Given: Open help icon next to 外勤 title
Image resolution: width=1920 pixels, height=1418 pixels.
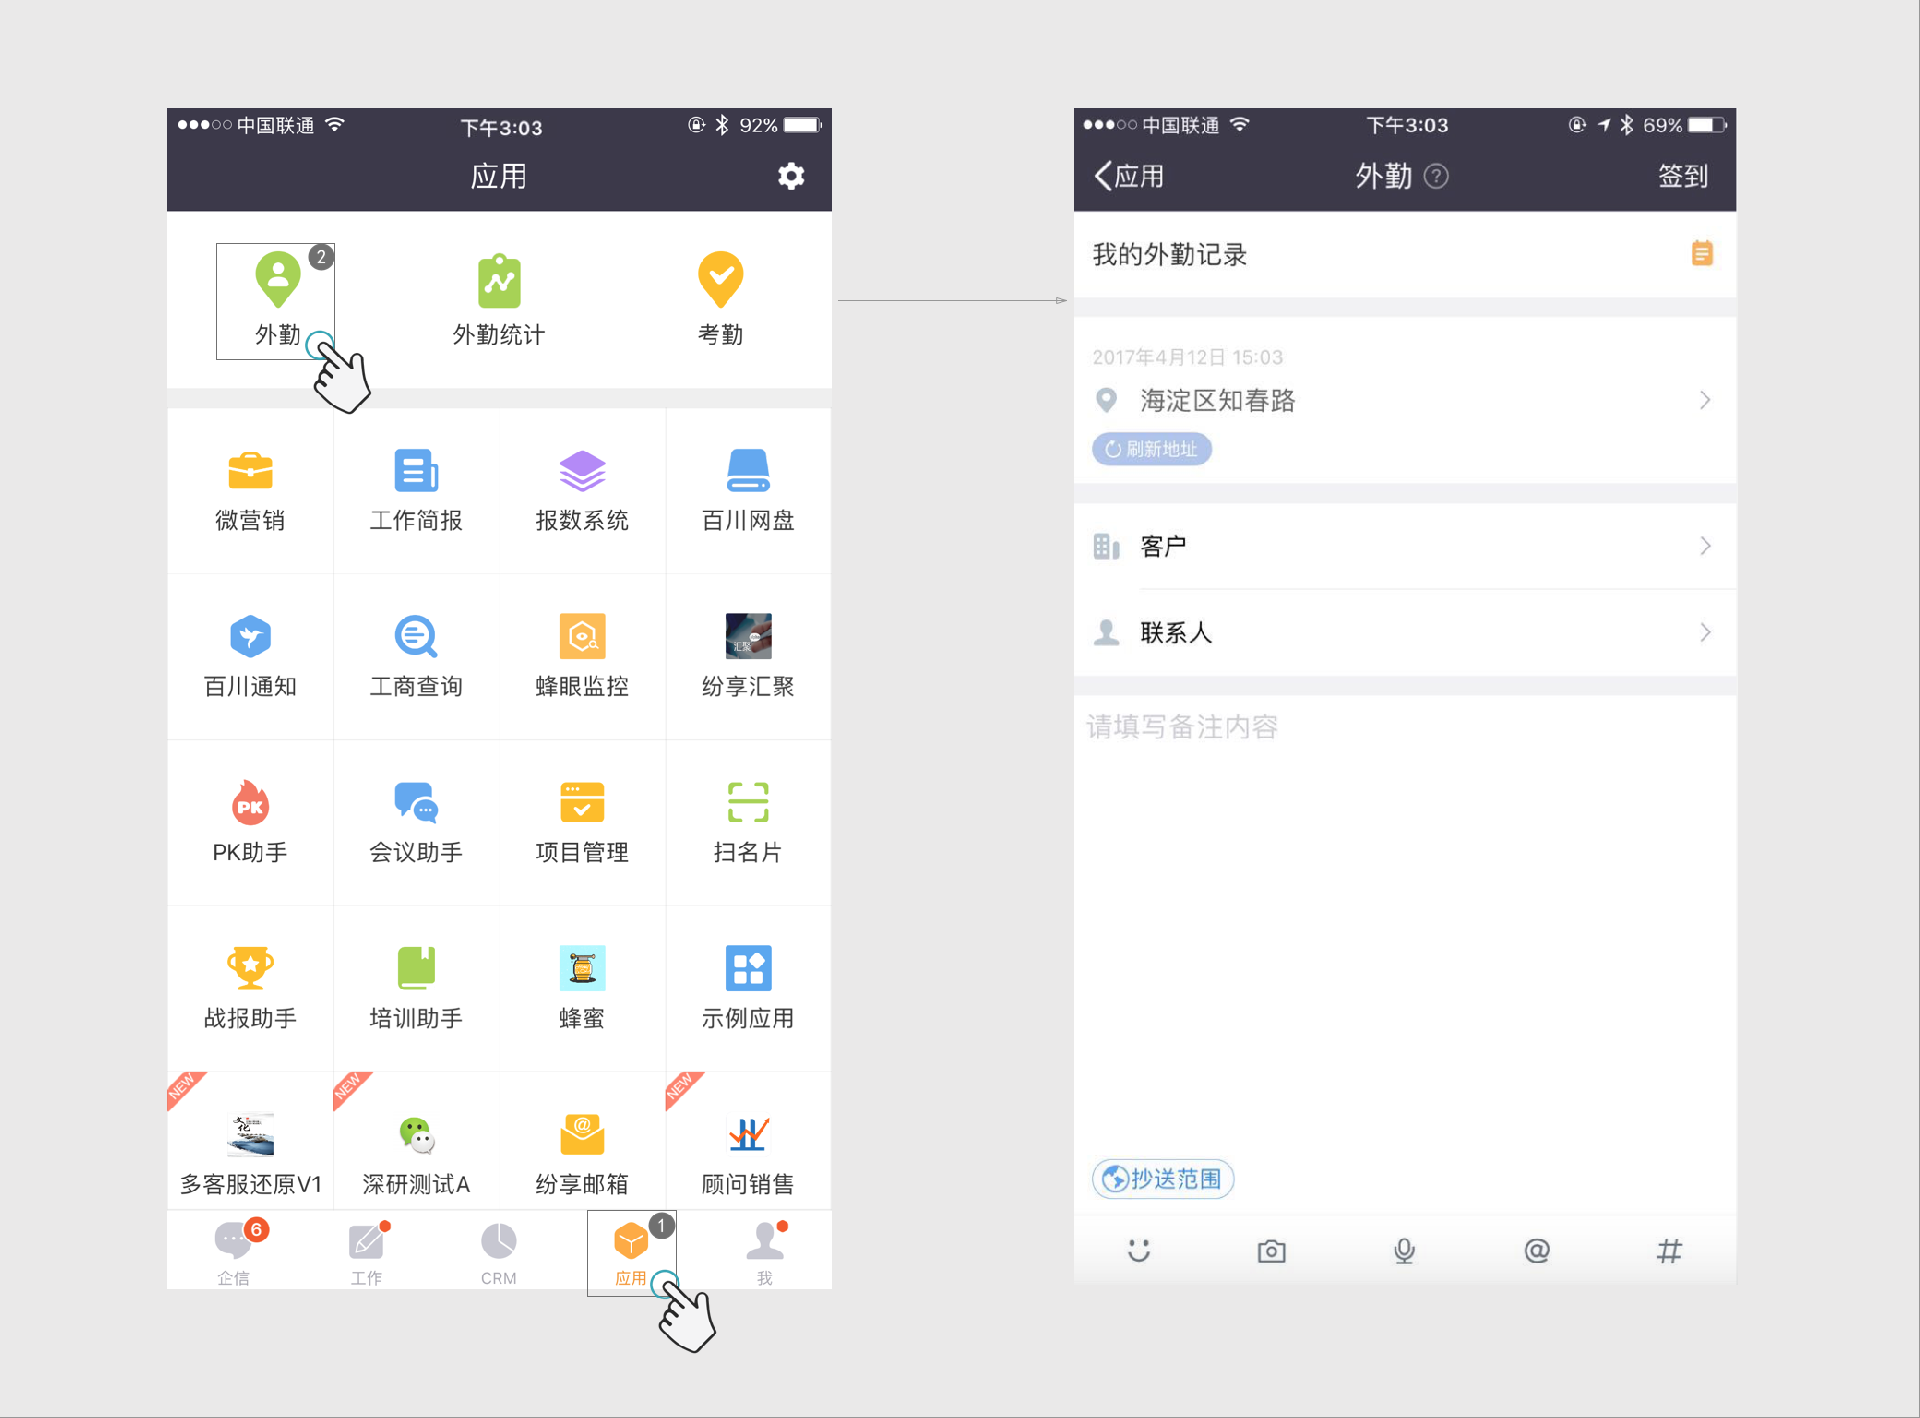Looking at the screenshot, I should [x=1436, y=177].
